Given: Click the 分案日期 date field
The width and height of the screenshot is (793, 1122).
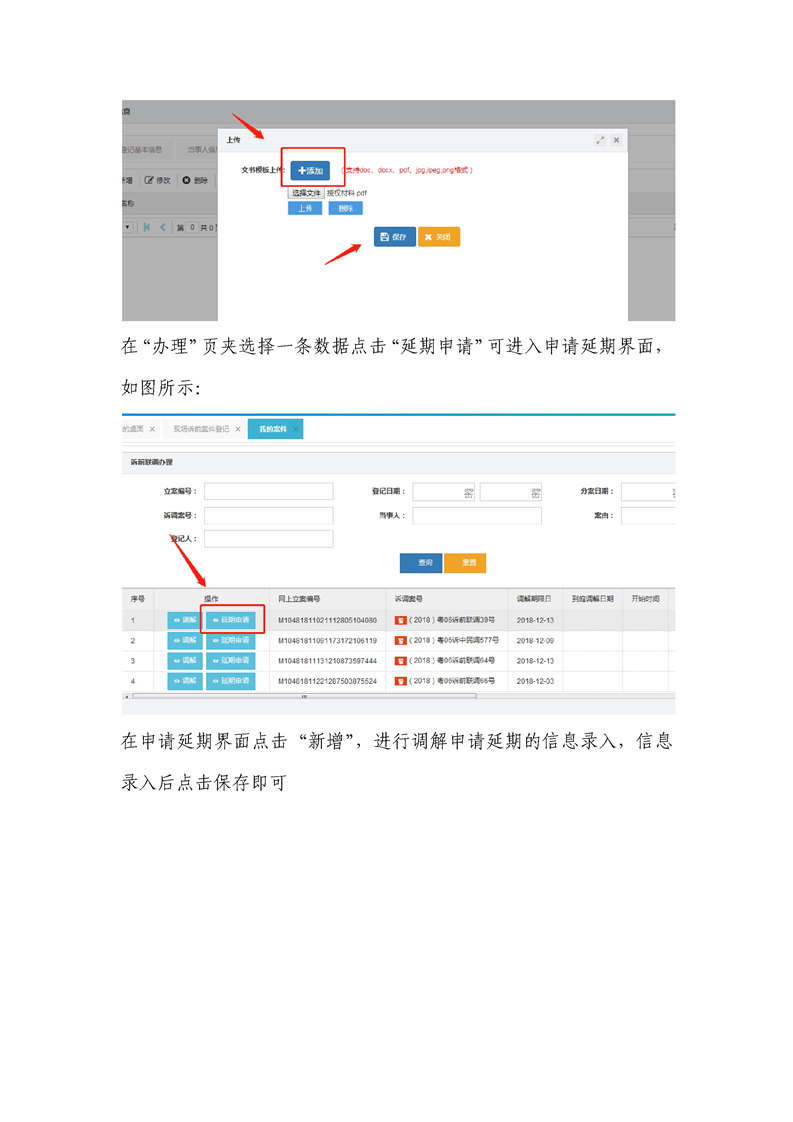Looking at the screenshot, I should tap(648, 491).
